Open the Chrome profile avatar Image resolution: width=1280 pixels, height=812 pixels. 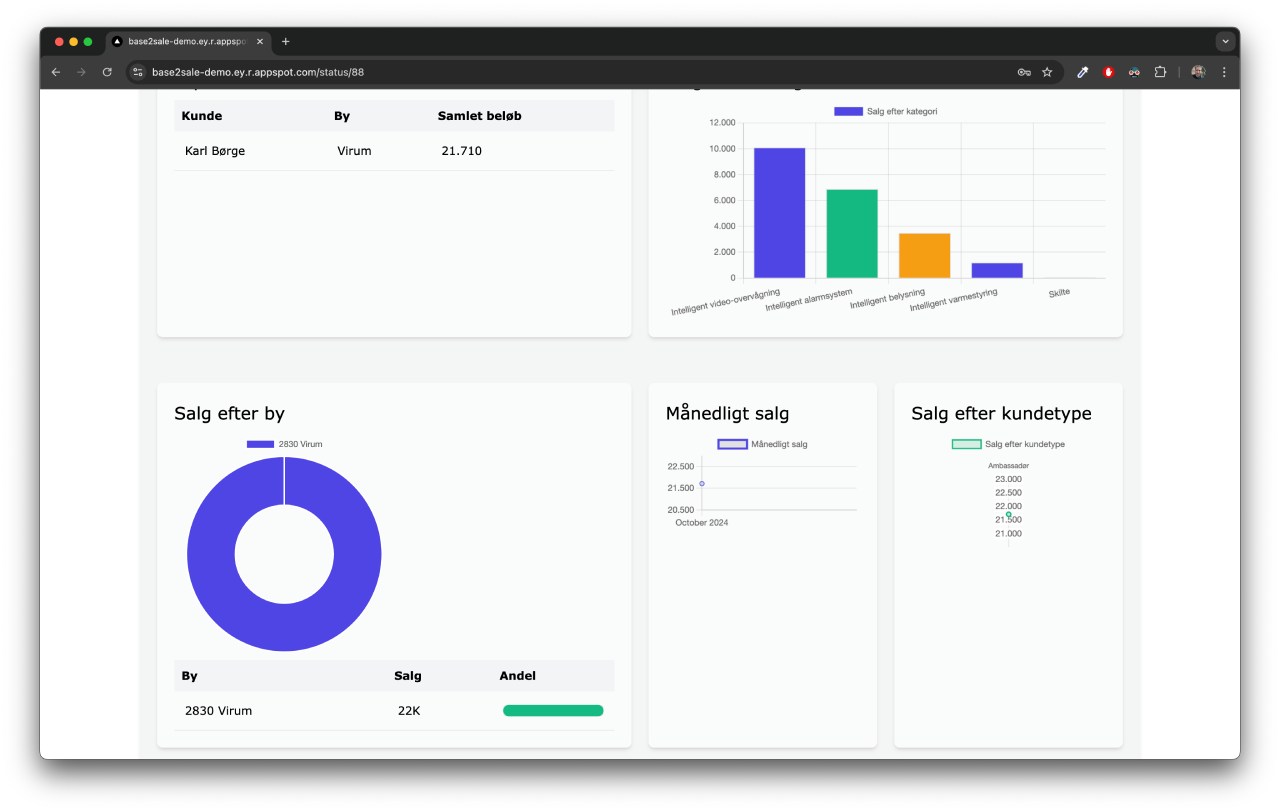(x=1198, y=72)
